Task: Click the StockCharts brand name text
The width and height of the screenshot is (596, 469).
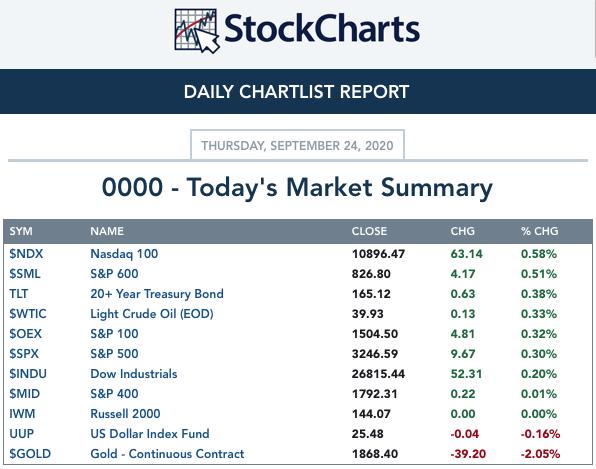Action: click(x=322, y=29)
